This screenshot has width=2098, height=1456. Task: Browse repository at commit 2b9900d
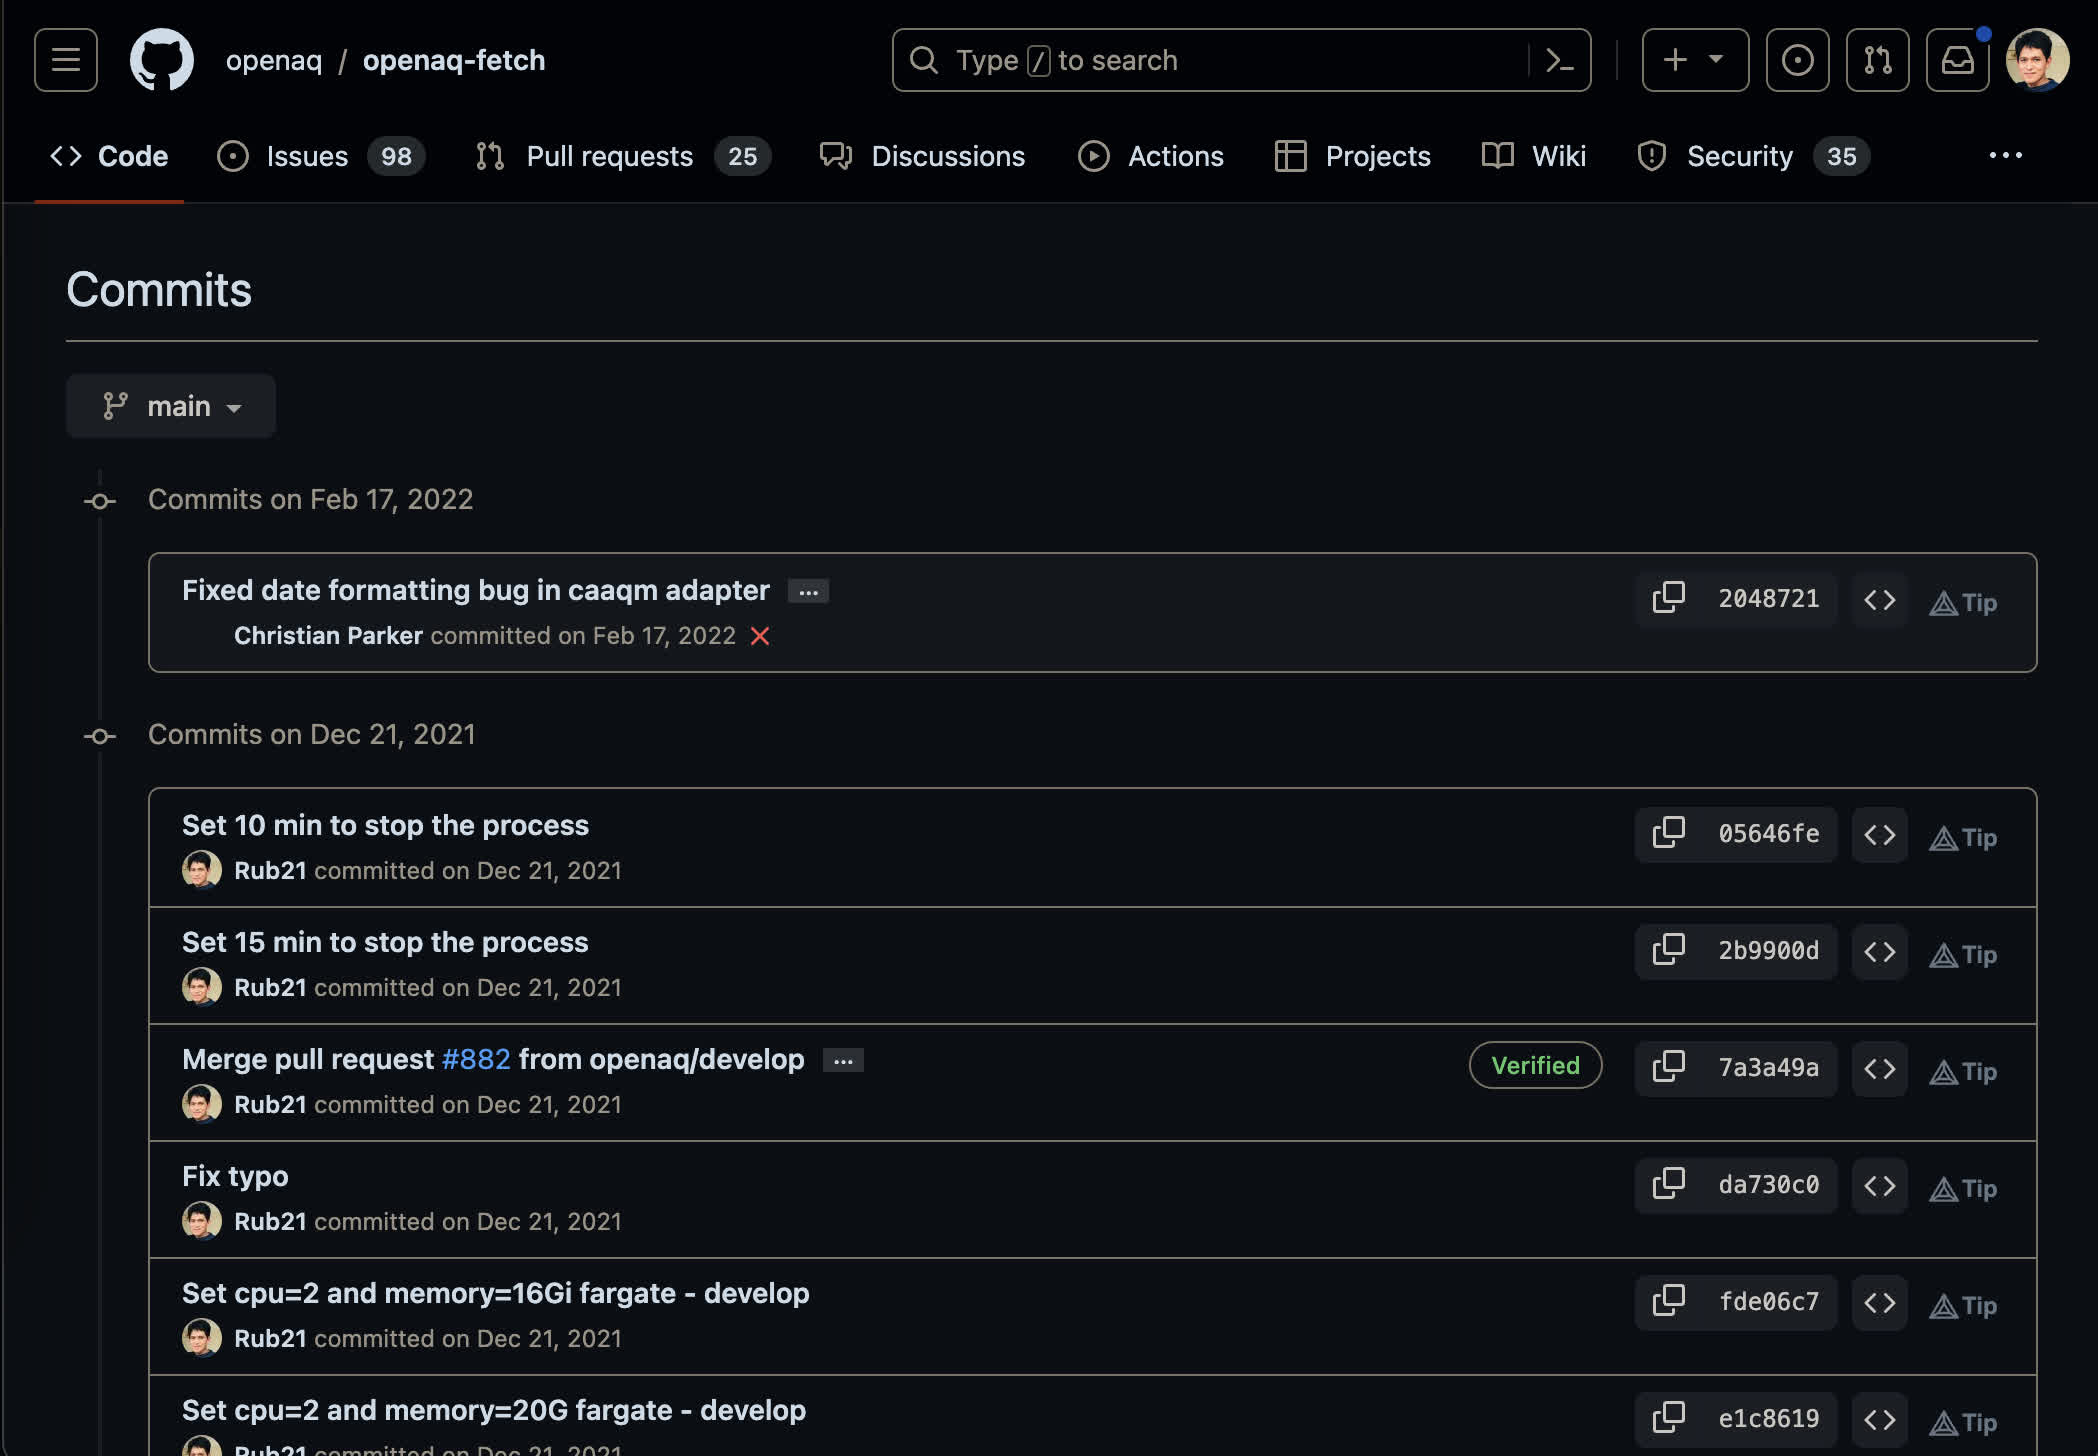point(1880,952)
